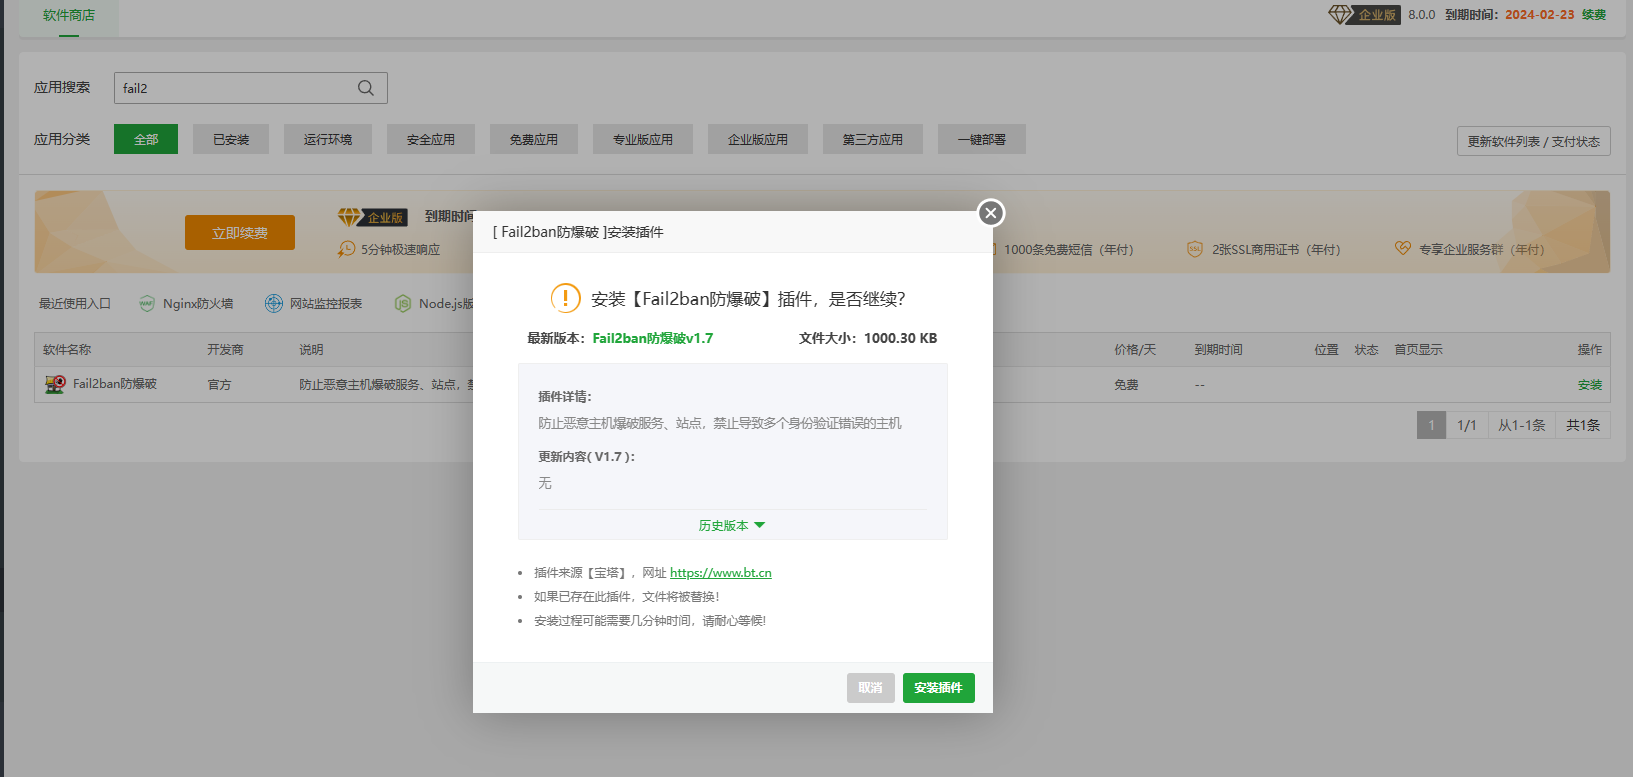Image resolution: width=1633 pixels, height=777 pixels.
Task: Click the enterprise diamond icon in header
Action: pos(1340,14)
